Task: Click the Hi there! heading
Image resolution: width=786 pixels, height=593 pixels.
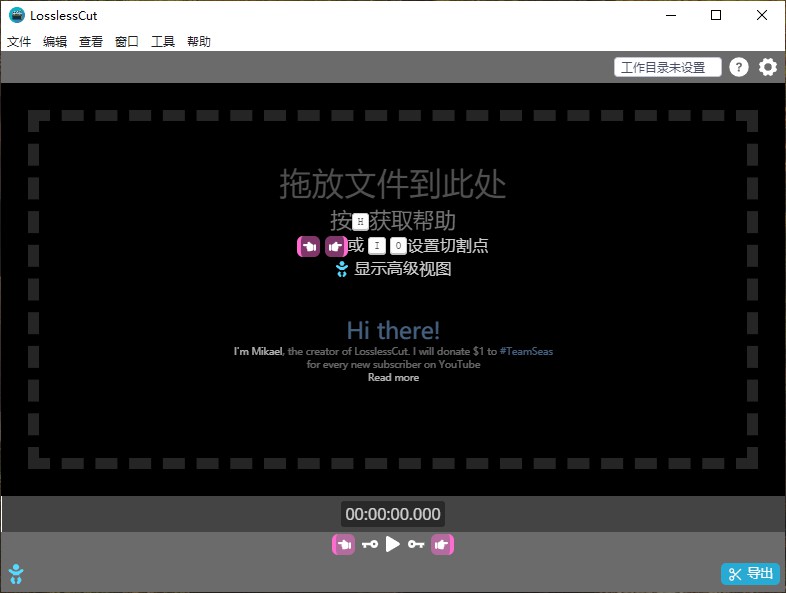Action: coord(394,330)
